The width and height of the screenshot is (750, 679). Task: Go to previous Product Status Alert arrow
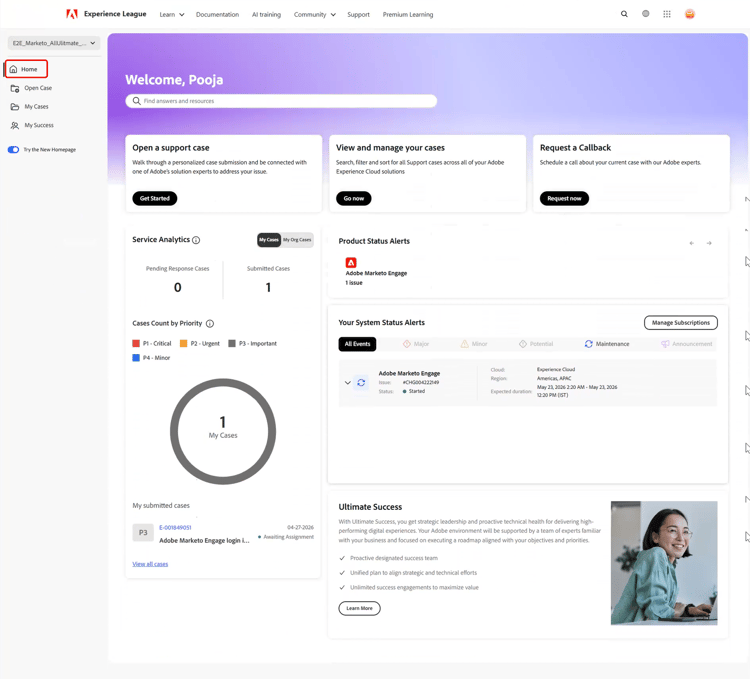click(x=692, y=243)
